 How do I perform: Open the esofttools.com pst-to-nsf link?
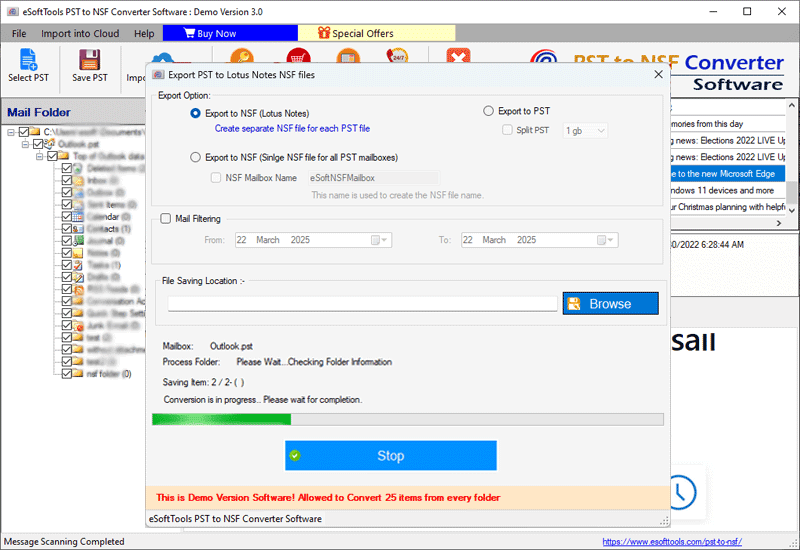tap(672, 541)
